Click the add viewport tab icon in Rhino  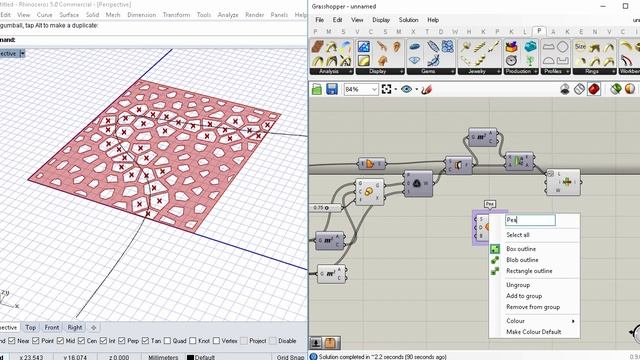tap(93, 327)
